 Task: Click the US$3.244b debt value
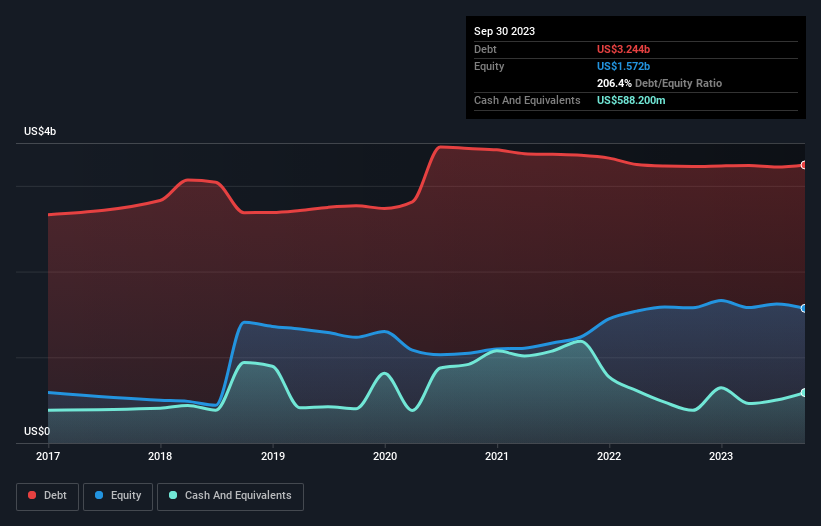pyautogui.click(x=623, y=49)
